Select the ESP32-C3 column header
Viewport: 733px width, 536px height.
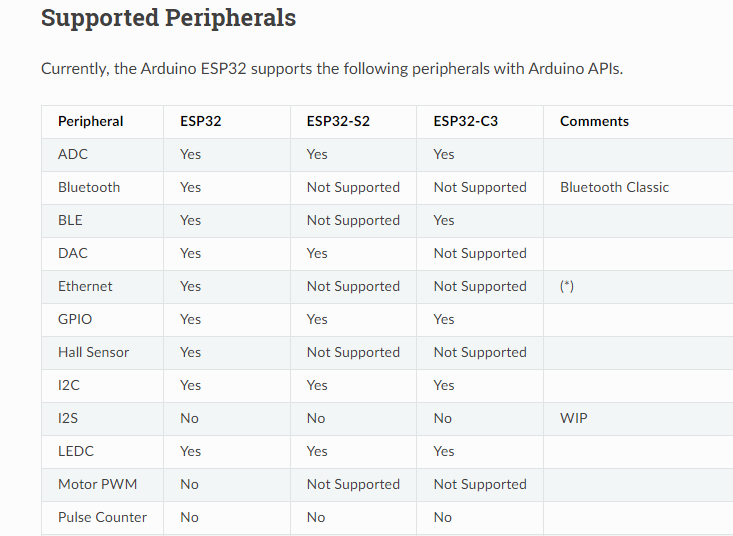click(465, 121)
